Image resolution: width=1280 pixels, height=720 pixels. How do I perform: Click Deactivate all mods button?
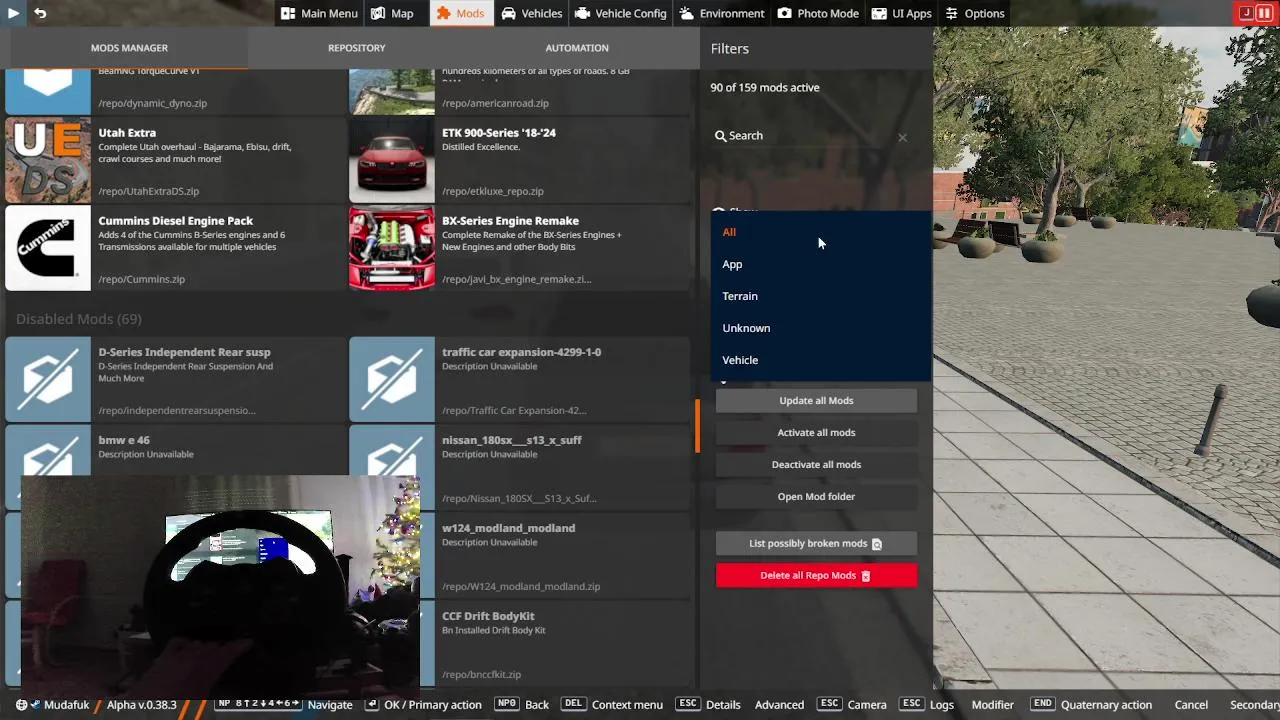(816, 465)
